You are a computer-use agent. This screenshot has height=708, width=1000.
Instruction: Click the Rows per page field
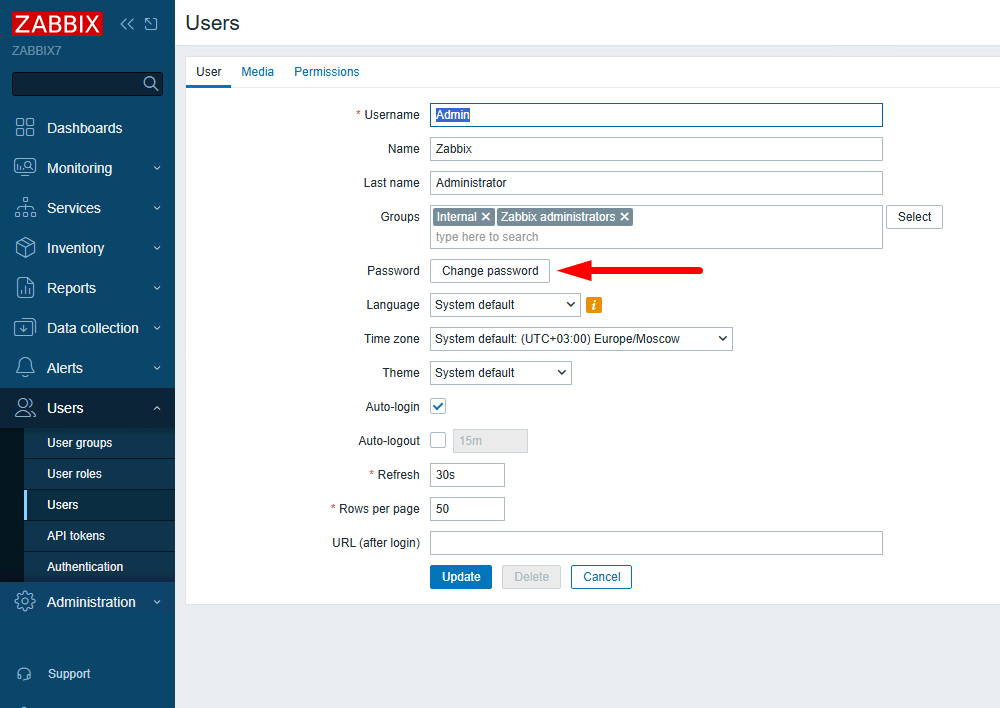pyautogui.click(x=467, y=508)
